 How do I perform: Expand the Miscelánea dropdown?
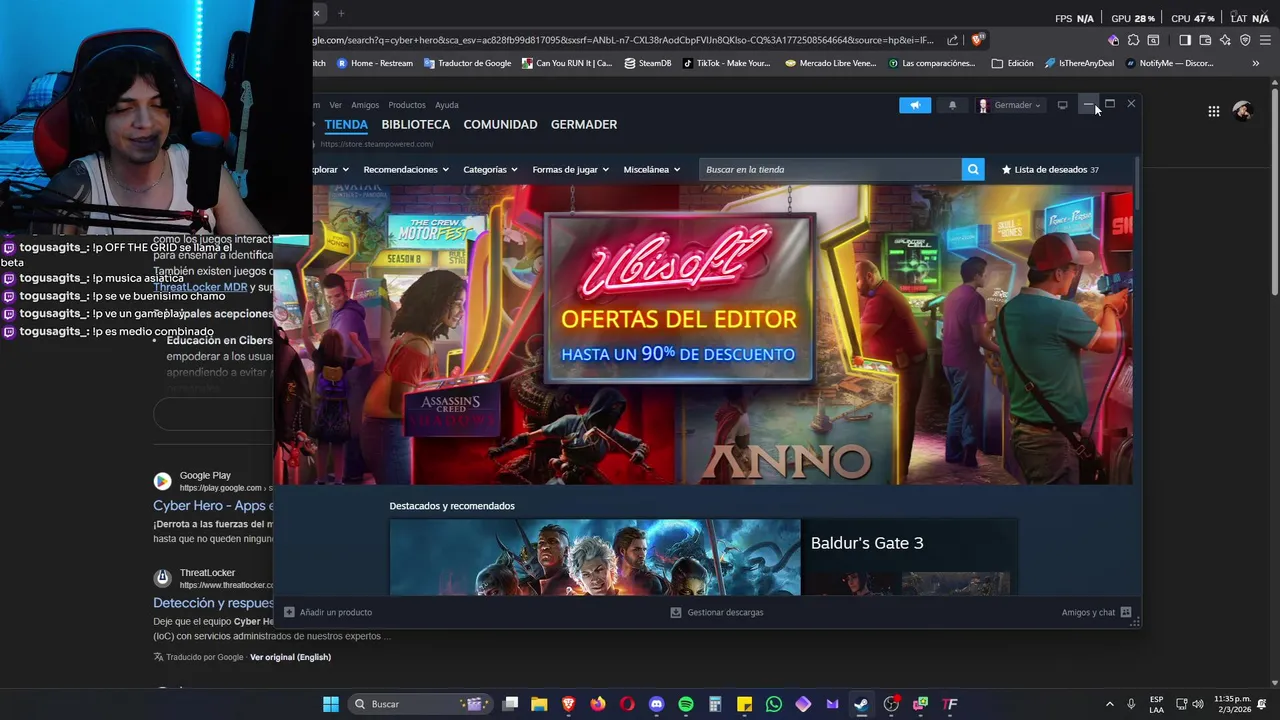pos(652,169)
